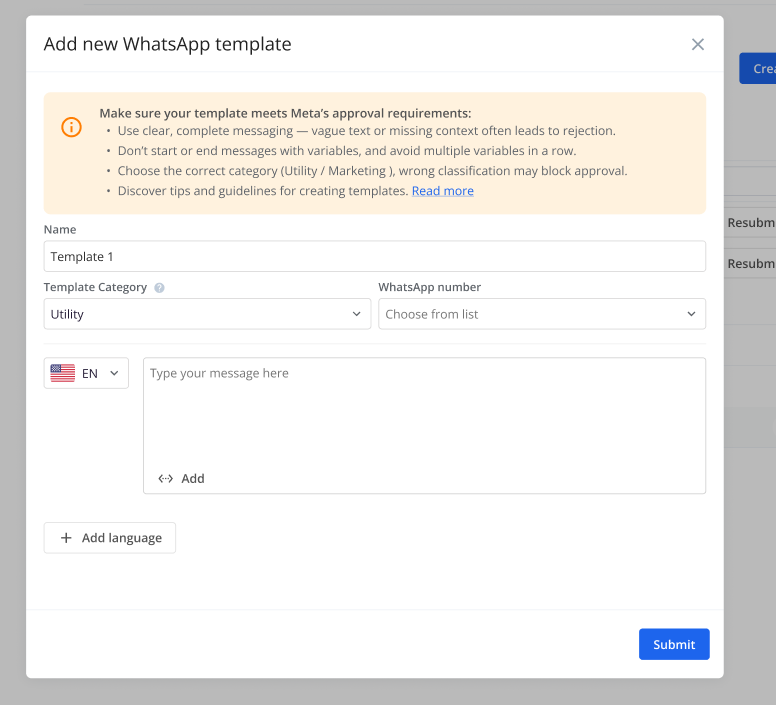776x705 pixels.
Task: Click the lower Resubmit entry behind the dialog
Action: [750, 264]
